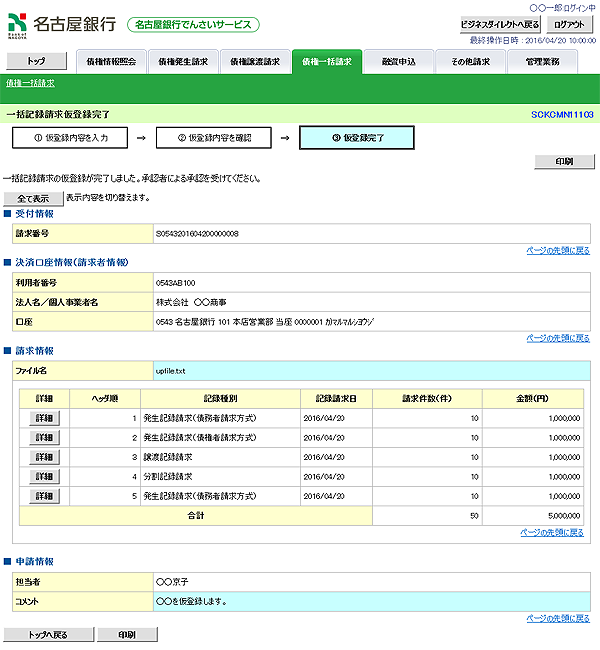Click the 記録種別 column header
The height and width of the screenshot is (650, 600).
point(220,399)
